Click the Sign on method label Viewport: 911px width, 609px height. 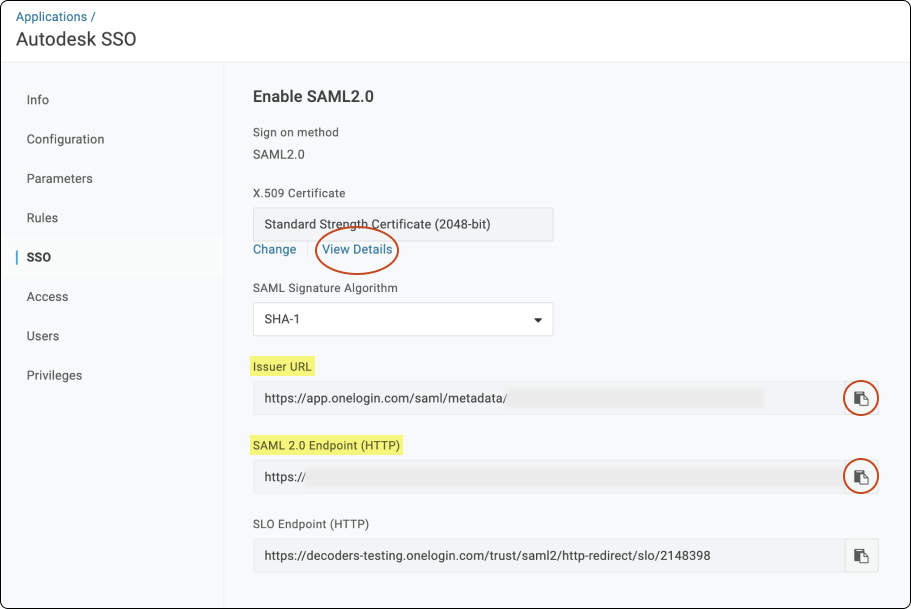click(296, 132)
